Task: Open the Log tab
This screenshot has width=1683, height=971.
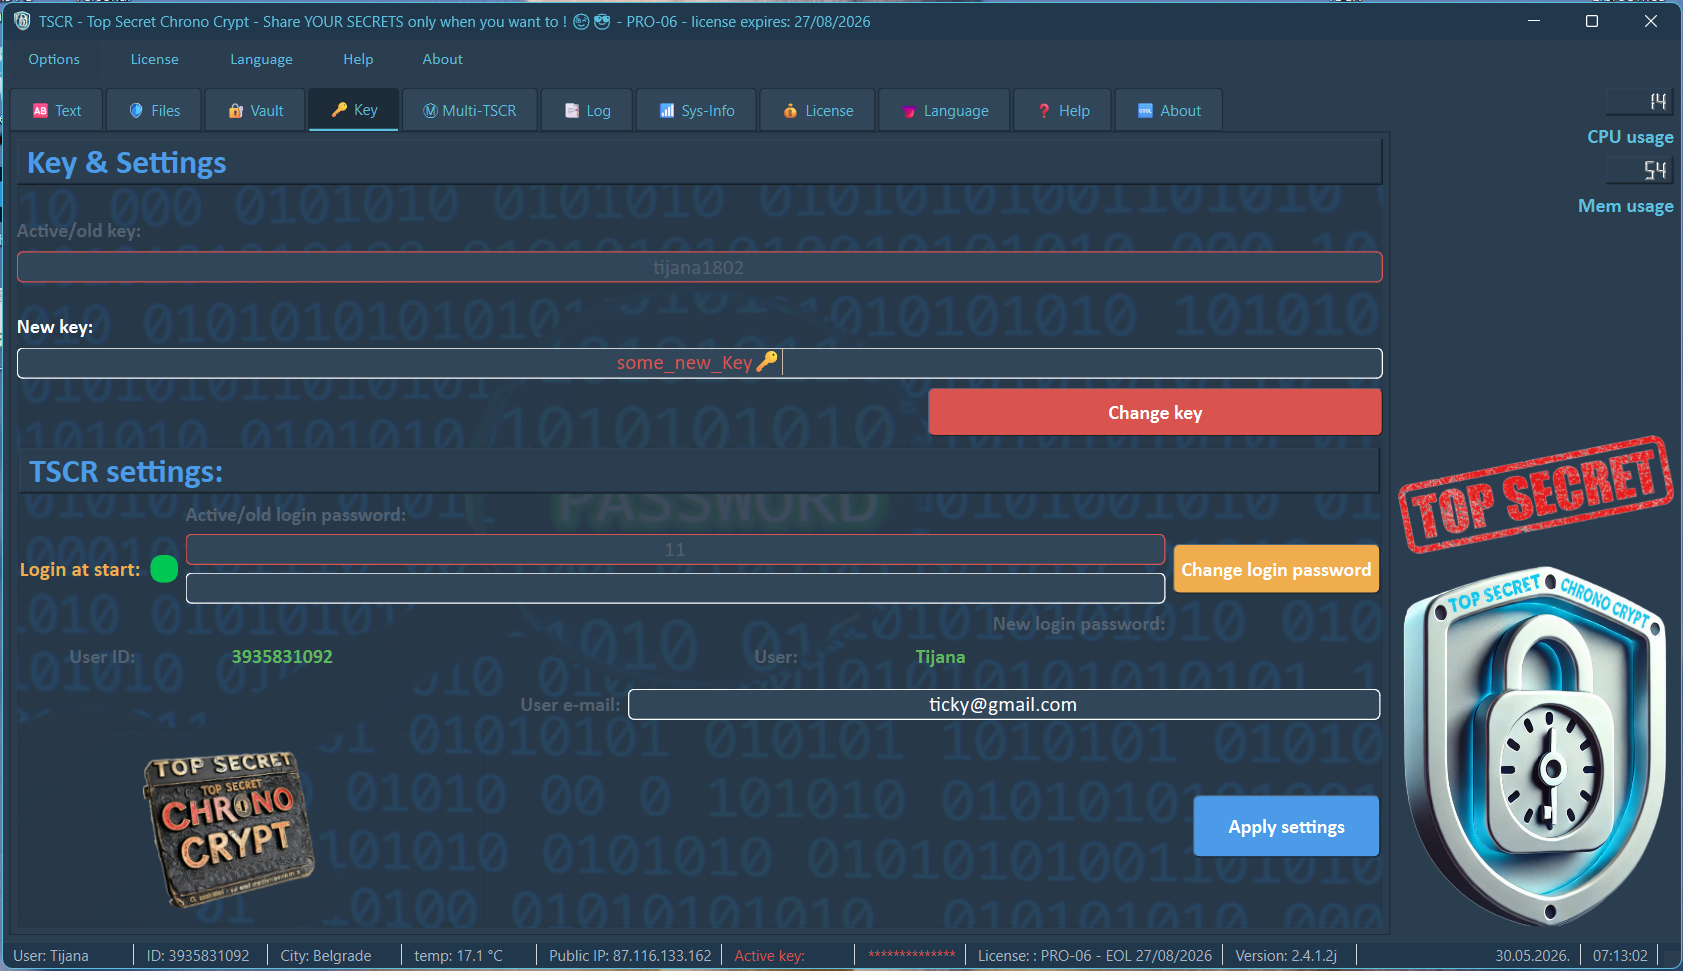Action: tap(587, 110)
